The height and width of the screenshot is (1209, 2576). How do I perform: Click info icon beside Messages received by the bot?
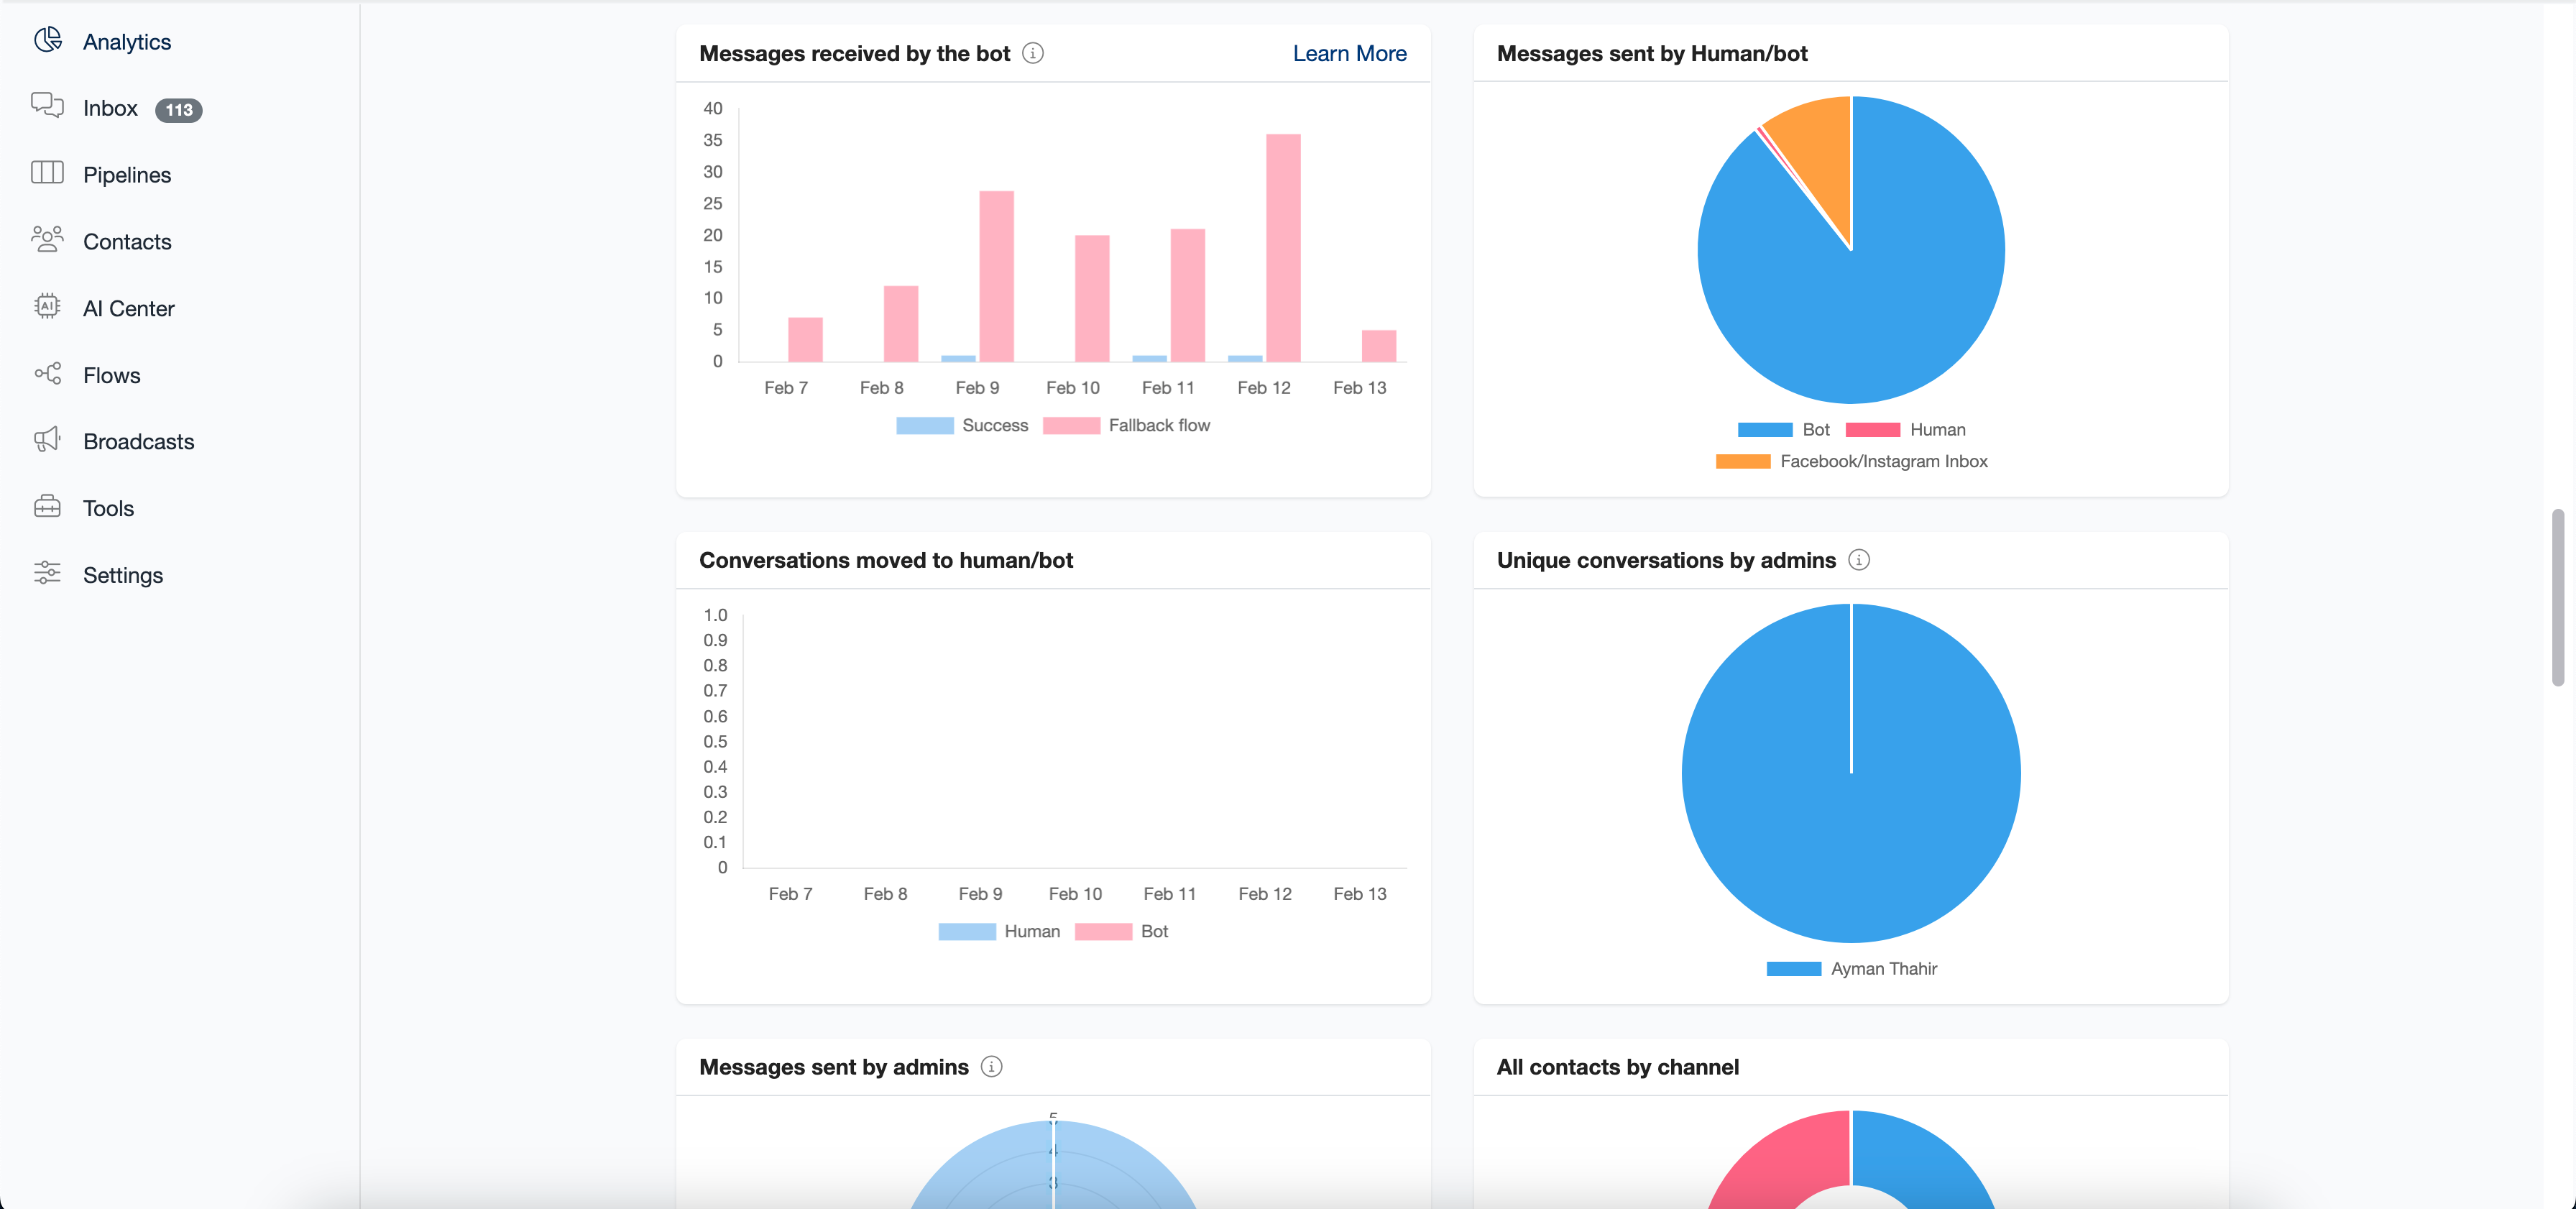click(x=1033, y=53)
